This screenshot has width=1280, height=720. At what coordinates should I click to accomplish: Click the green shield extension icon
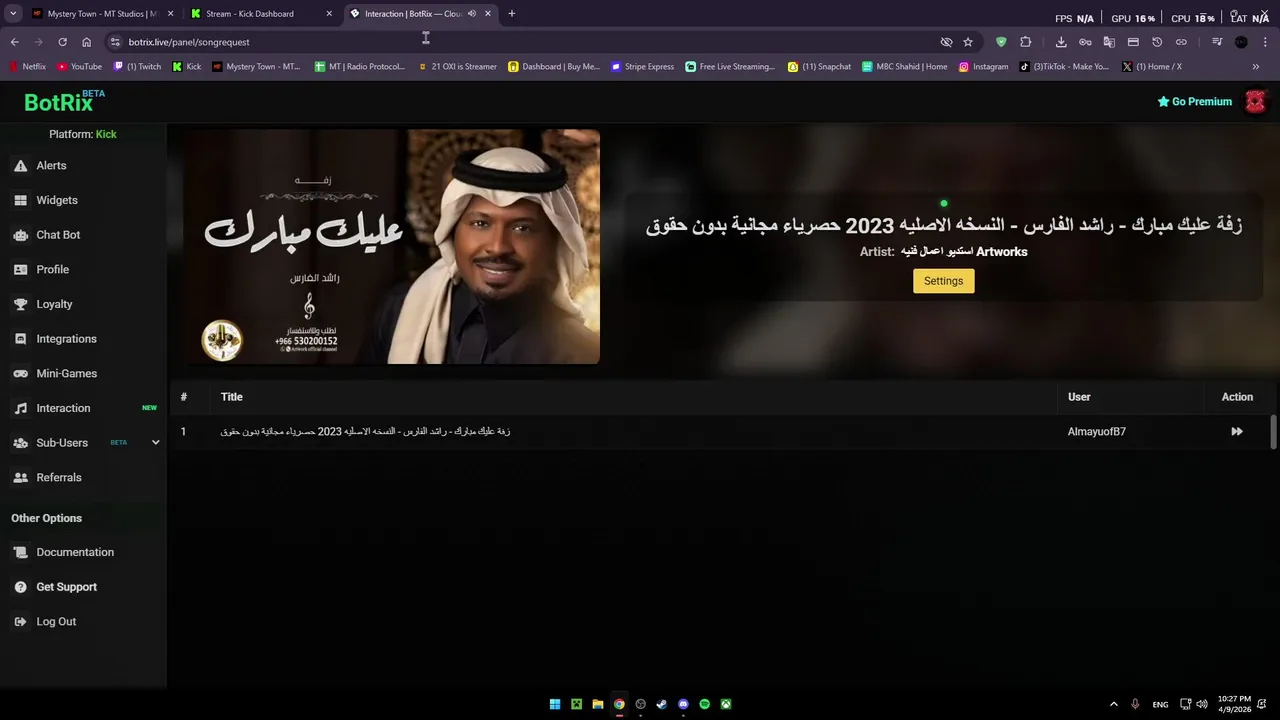1001,42
